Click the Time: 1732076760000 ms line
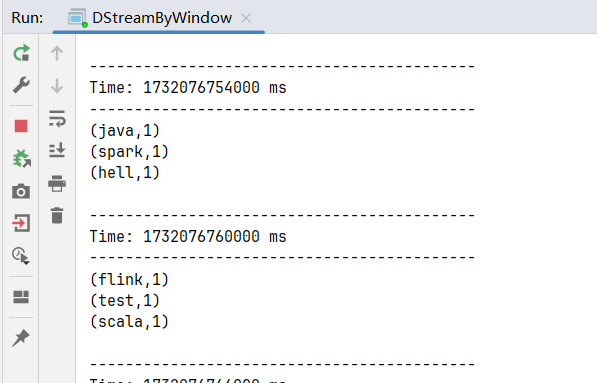Image resolution: width=597 pixels, height=383 pixels. click(x=188, y=236)
